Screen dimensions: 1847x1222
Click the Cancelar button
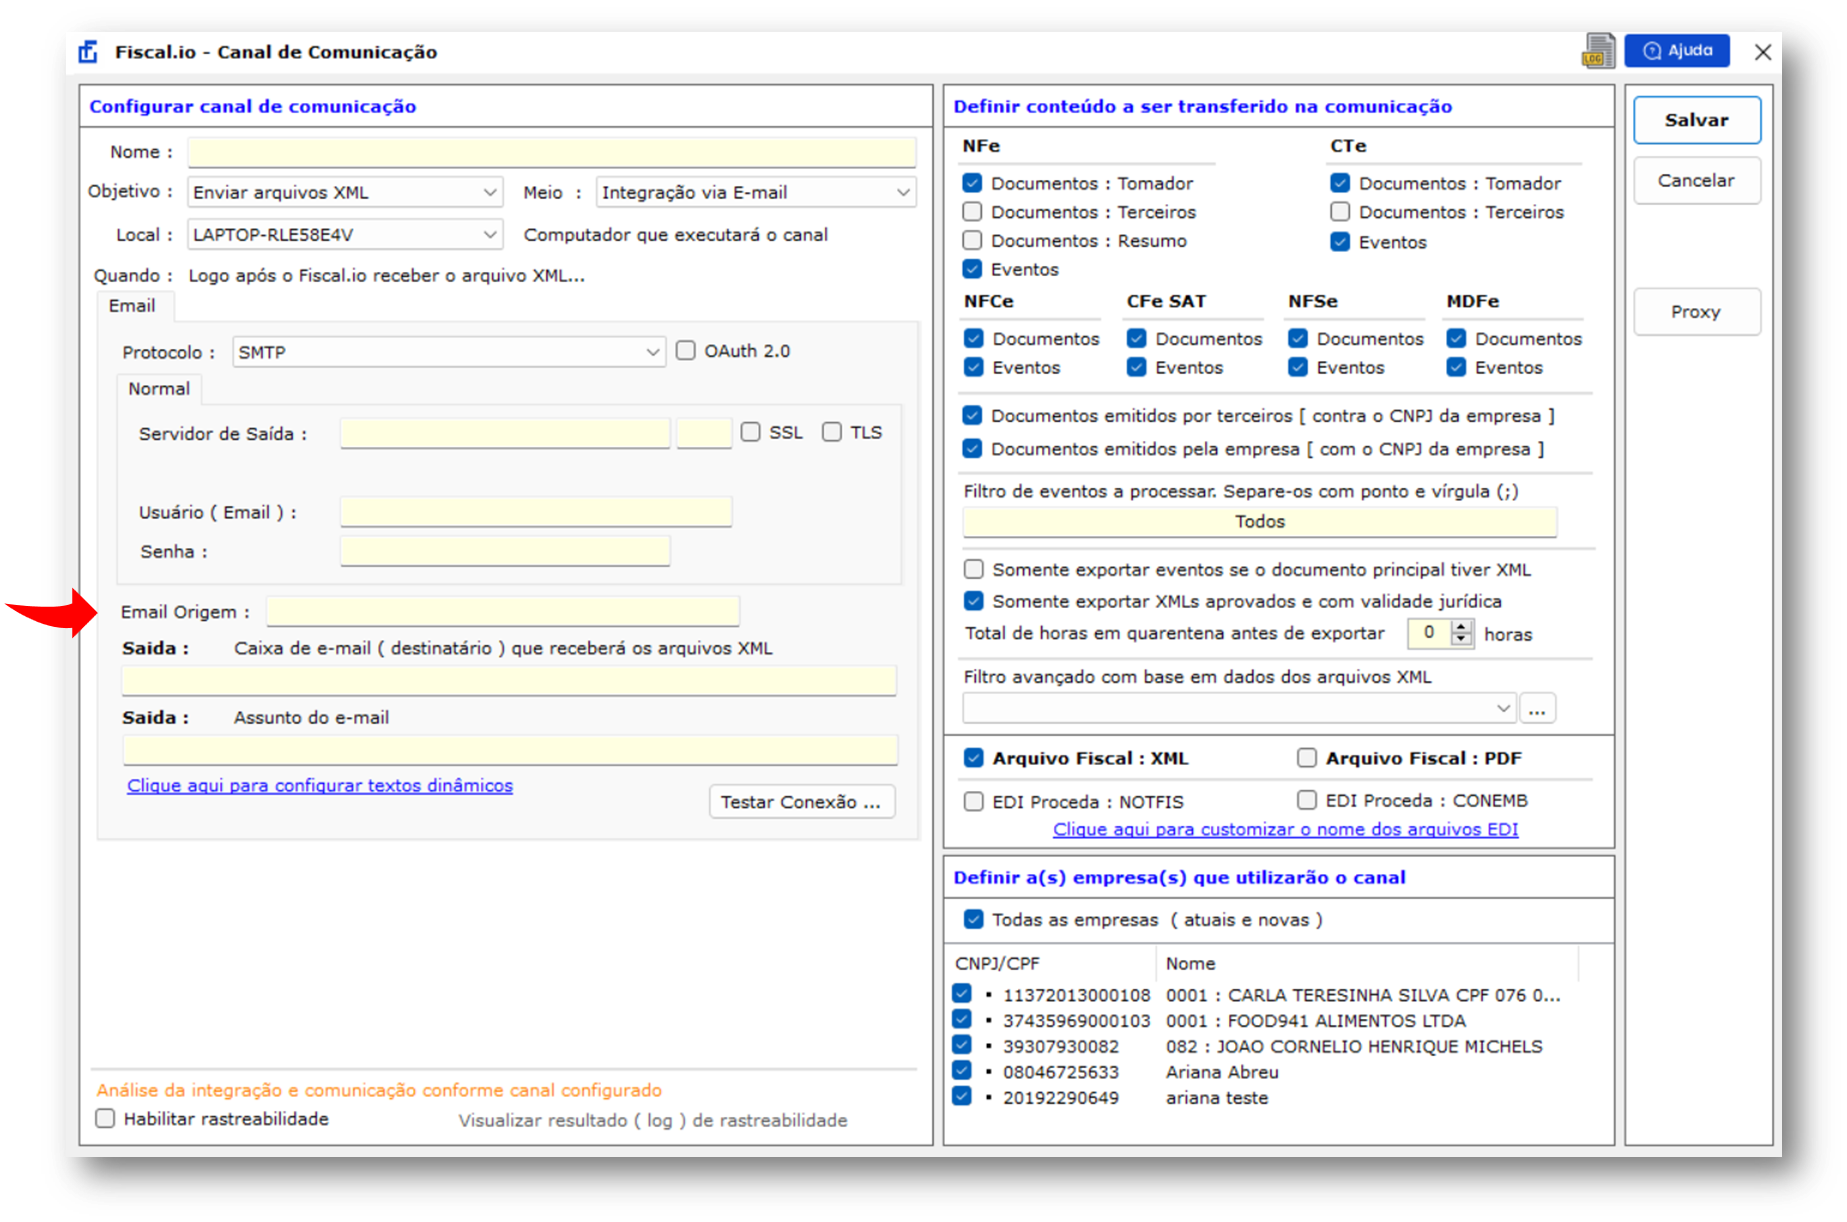[1697, 181]
